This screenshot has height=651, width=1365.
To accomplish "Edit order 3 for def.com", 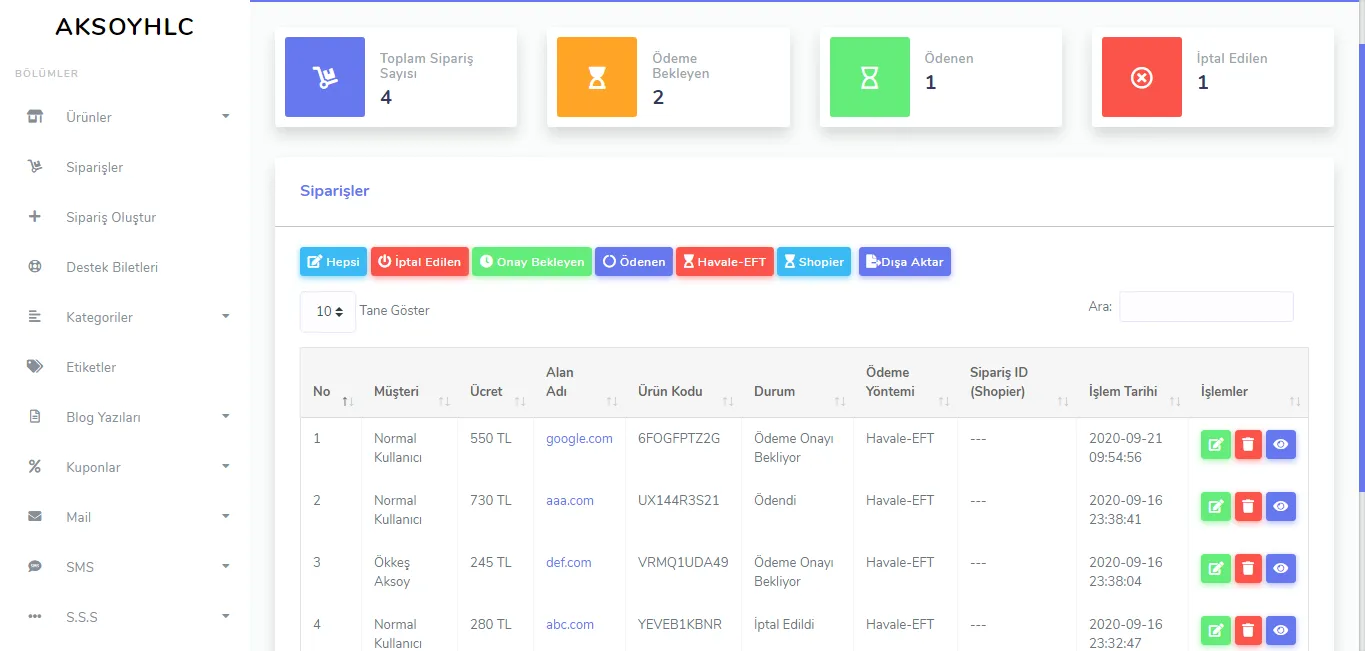I will pyautogui.click(x=1216, y=569).
